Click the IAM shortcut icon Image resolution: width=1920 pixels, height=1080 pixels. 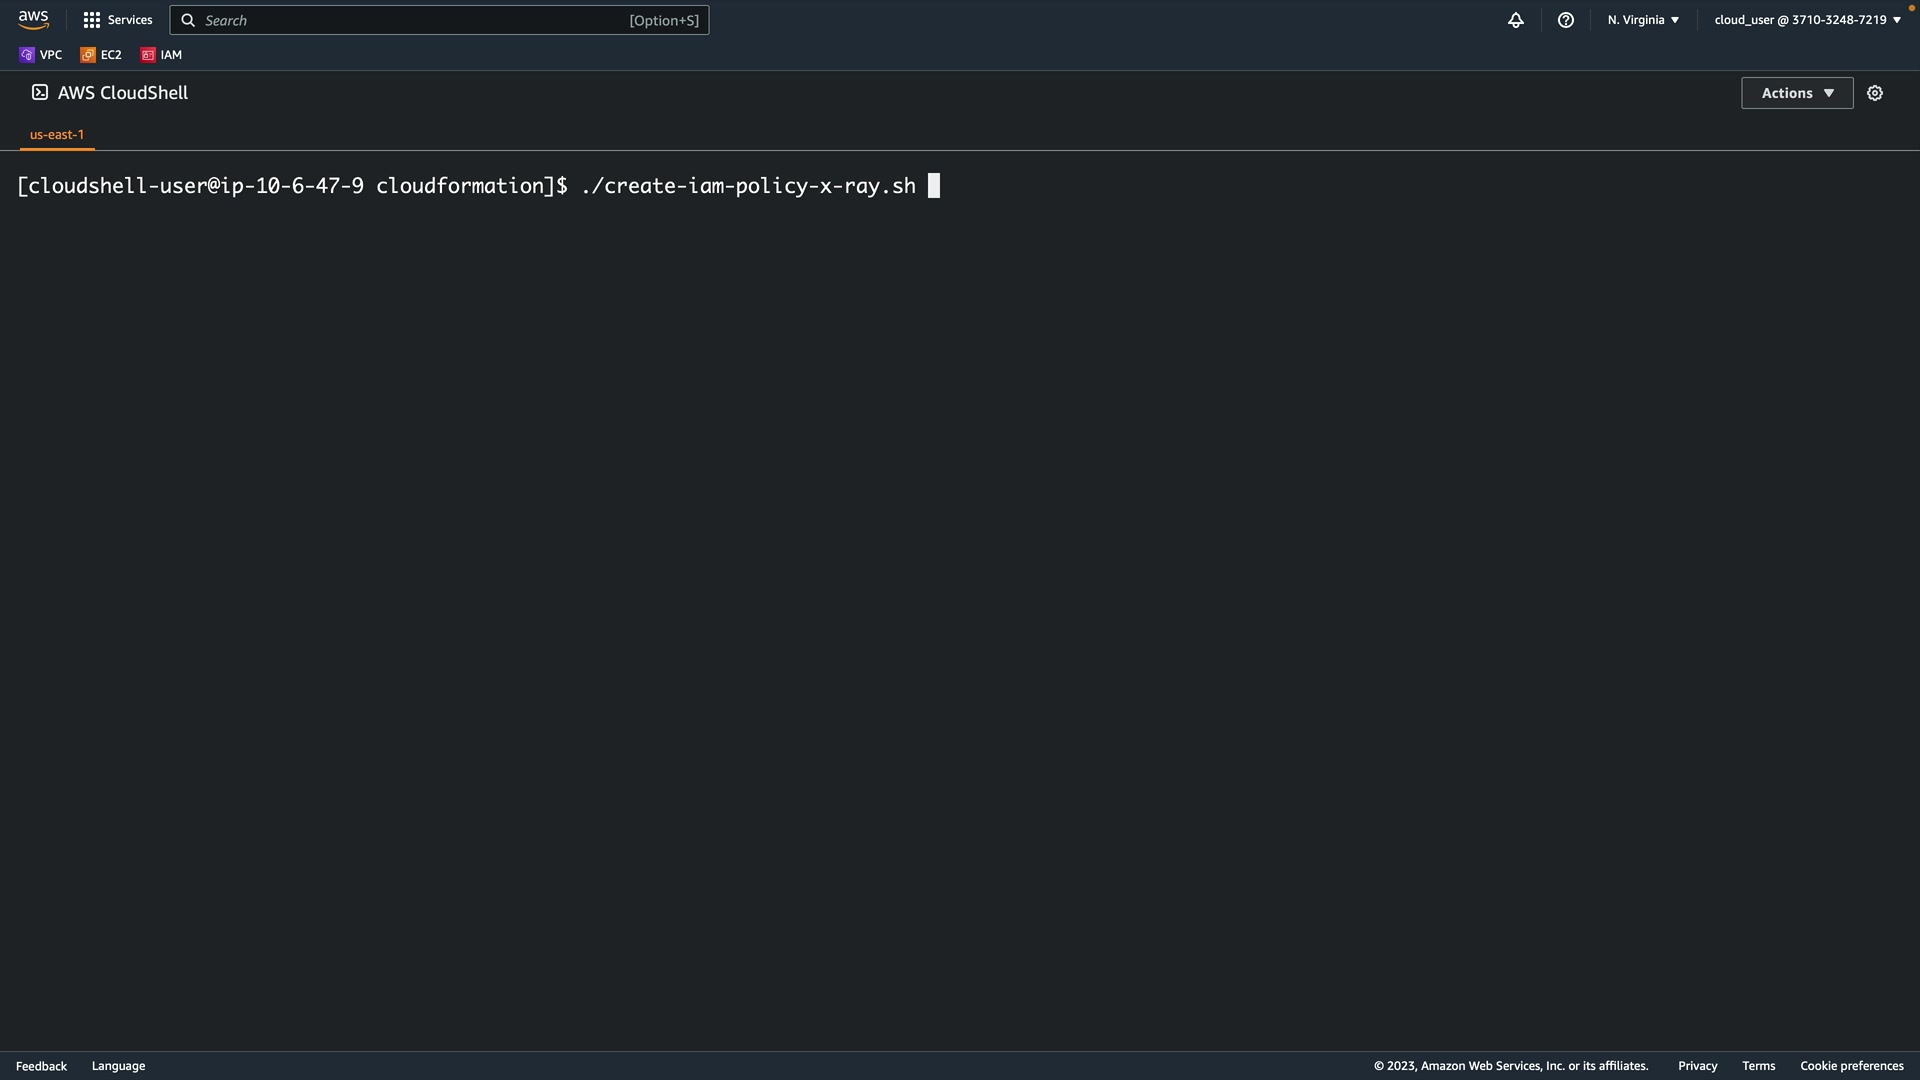148,55
